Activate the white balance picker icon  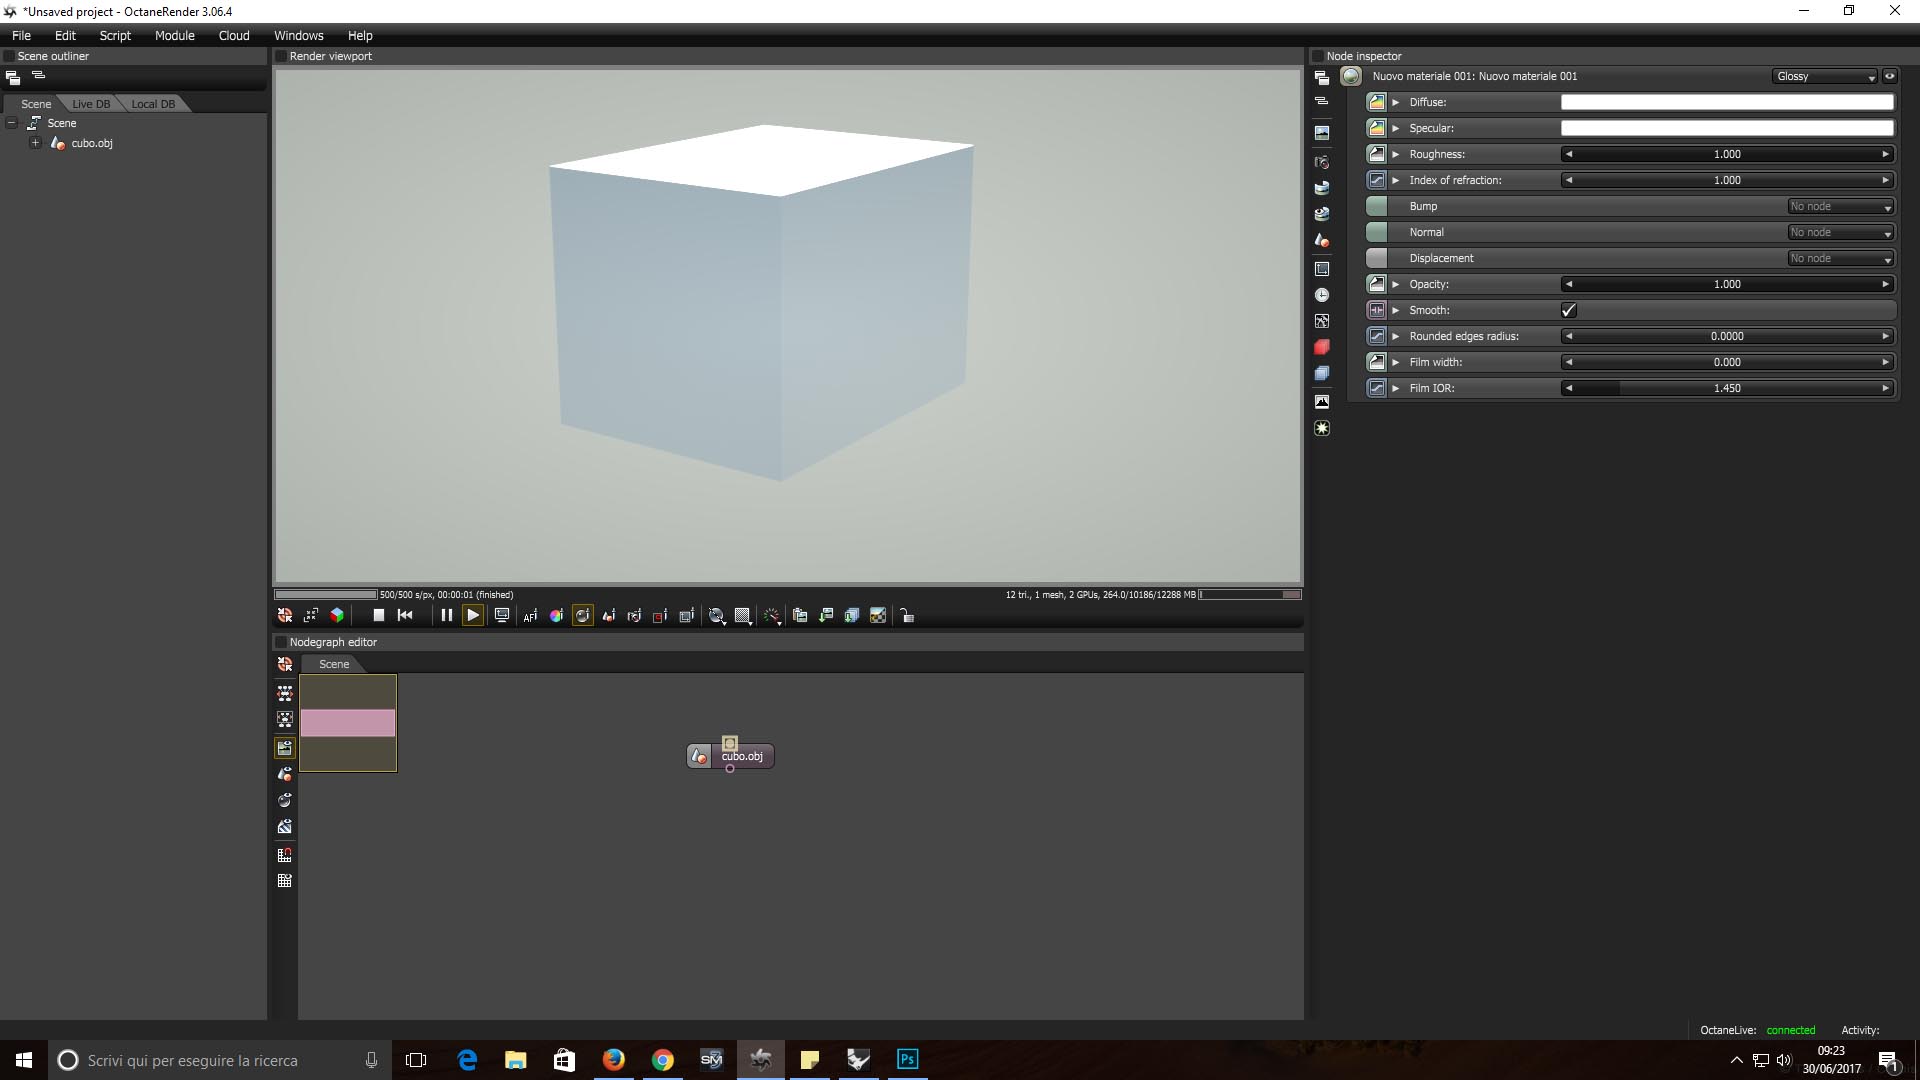556,616
